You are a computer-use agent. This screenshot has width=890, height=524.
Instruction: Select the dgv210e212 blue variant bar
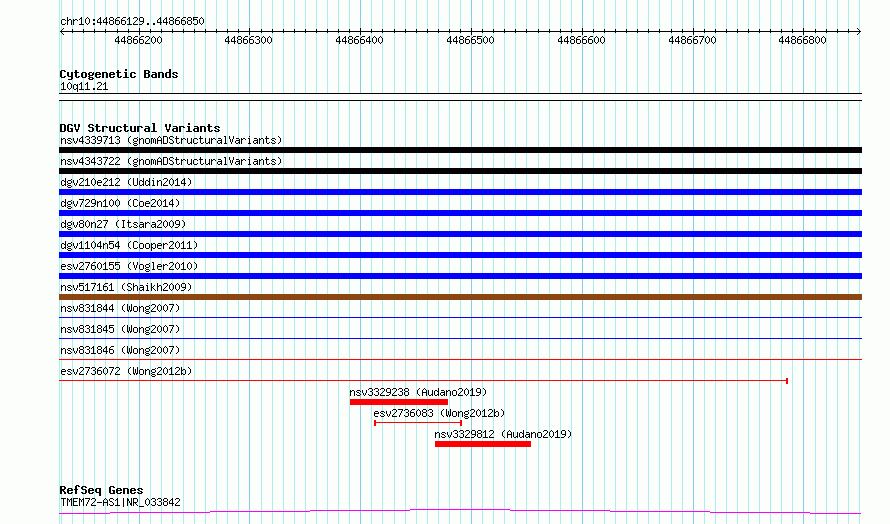[x=460, y=192]
